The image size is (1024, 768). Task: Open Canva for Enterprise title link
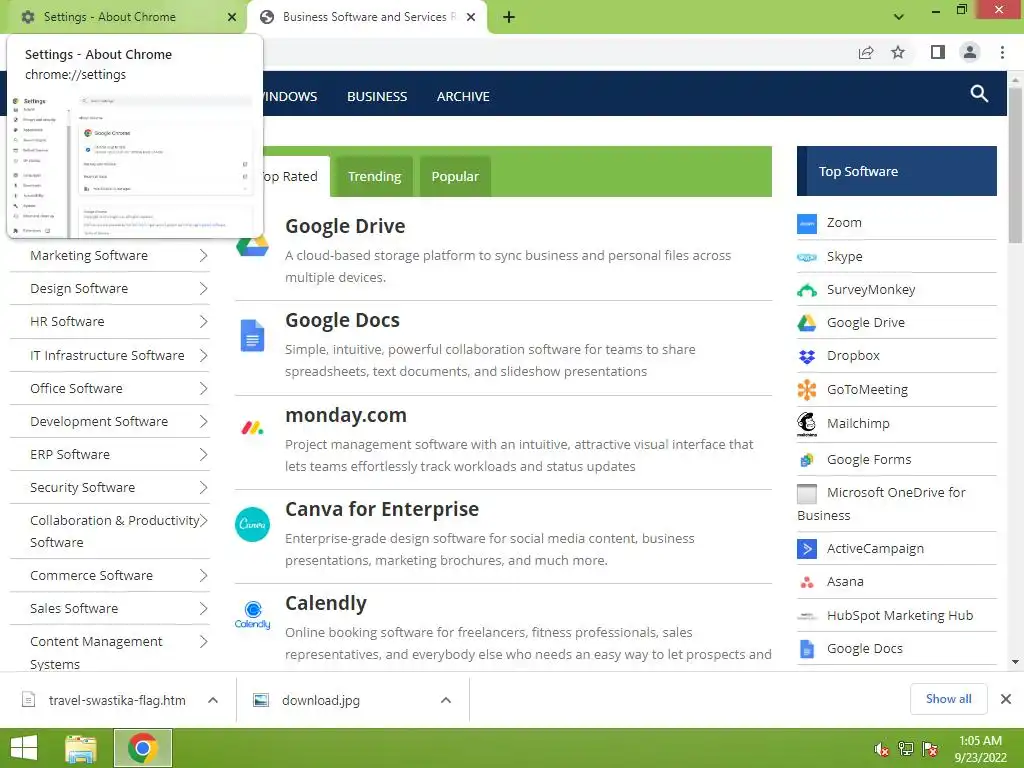(x=382, y=509)
